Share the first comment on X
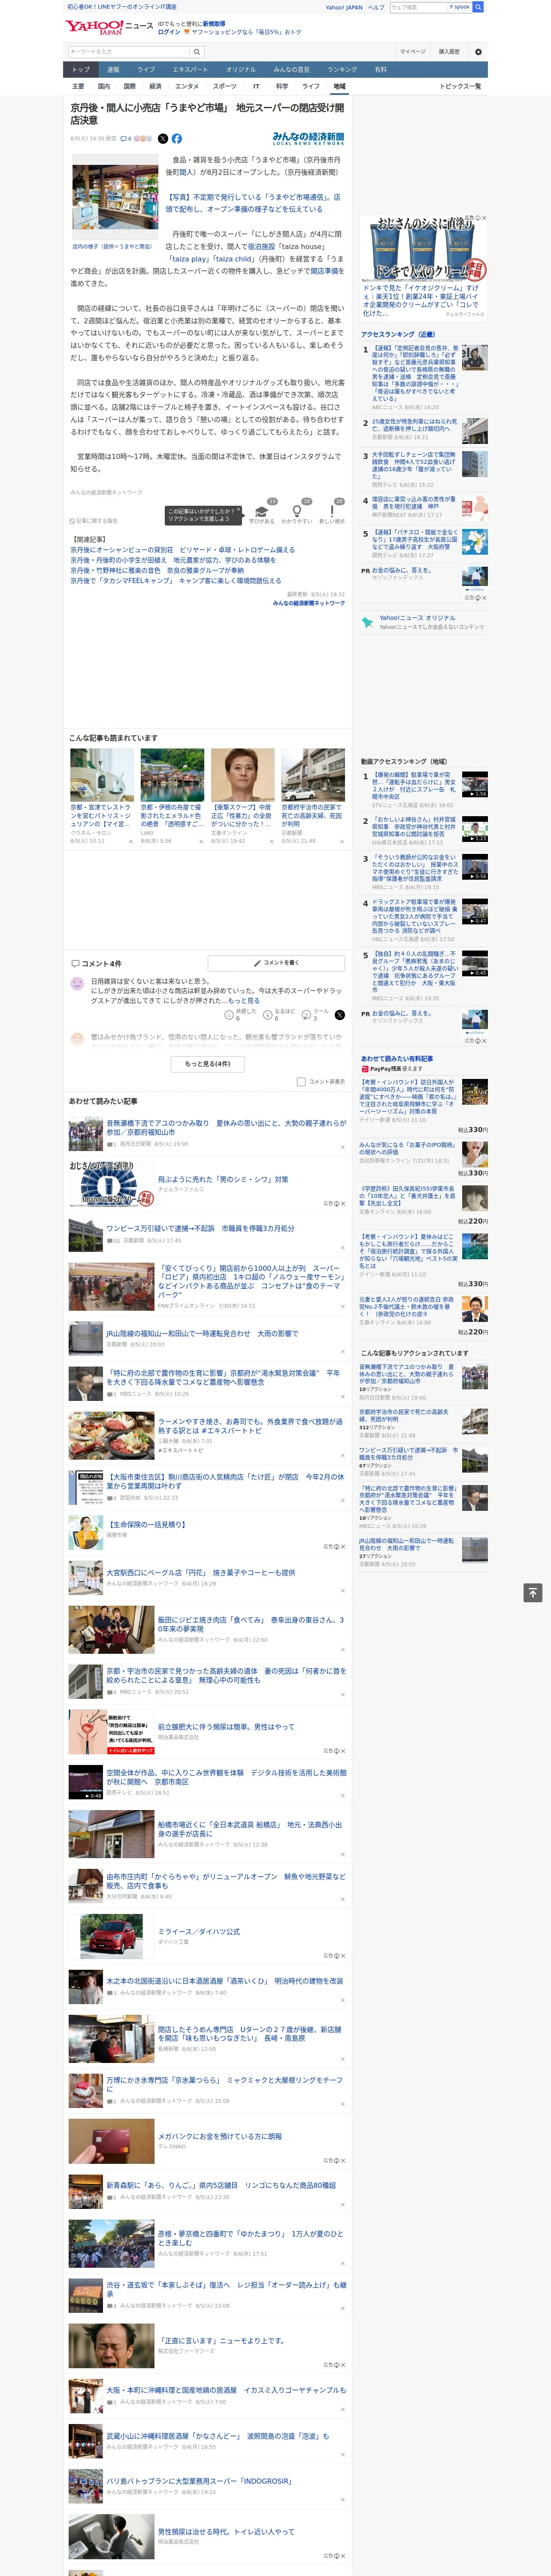Screen dimensions: 551x2576 tap(340, 1014)
